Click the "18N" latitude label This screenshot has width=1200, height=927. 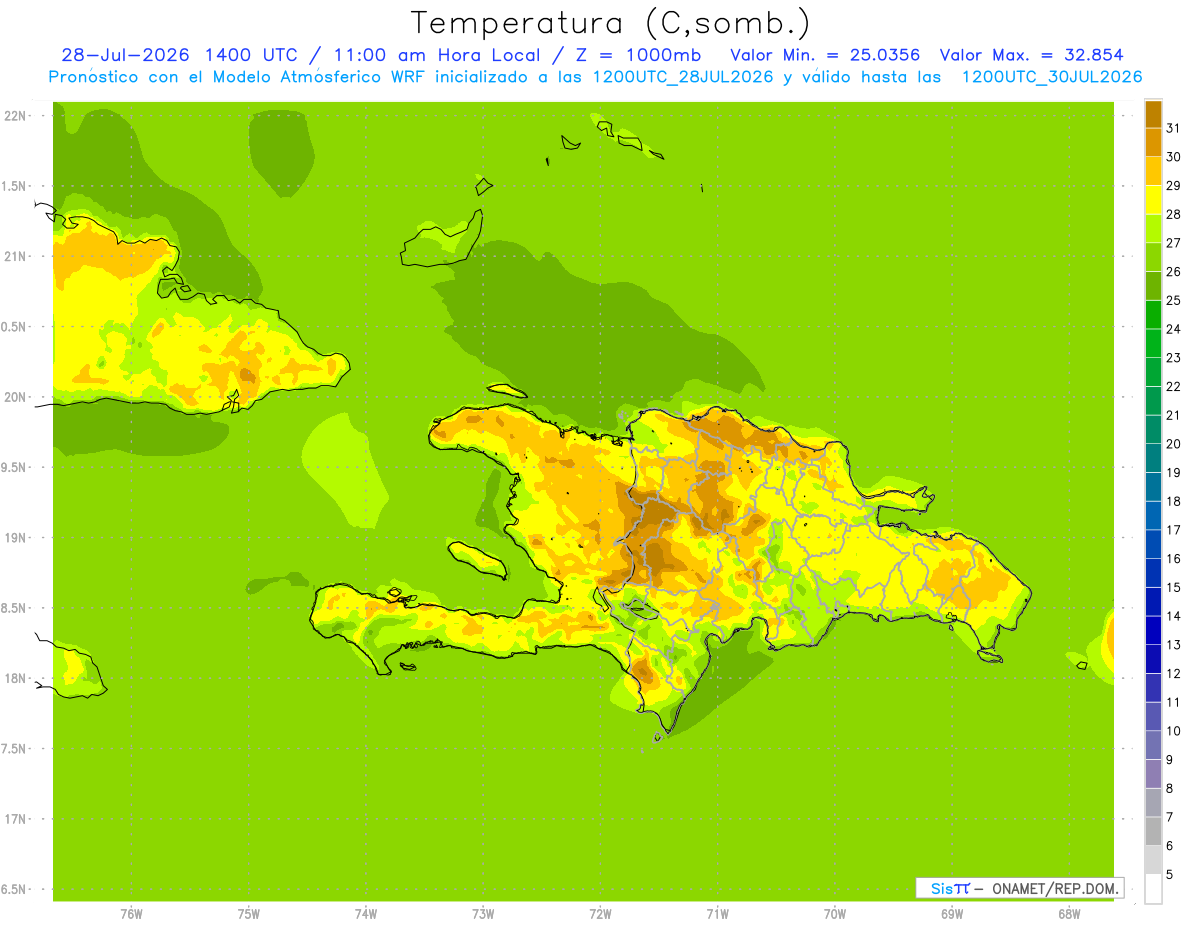click(x=15, y=678)
